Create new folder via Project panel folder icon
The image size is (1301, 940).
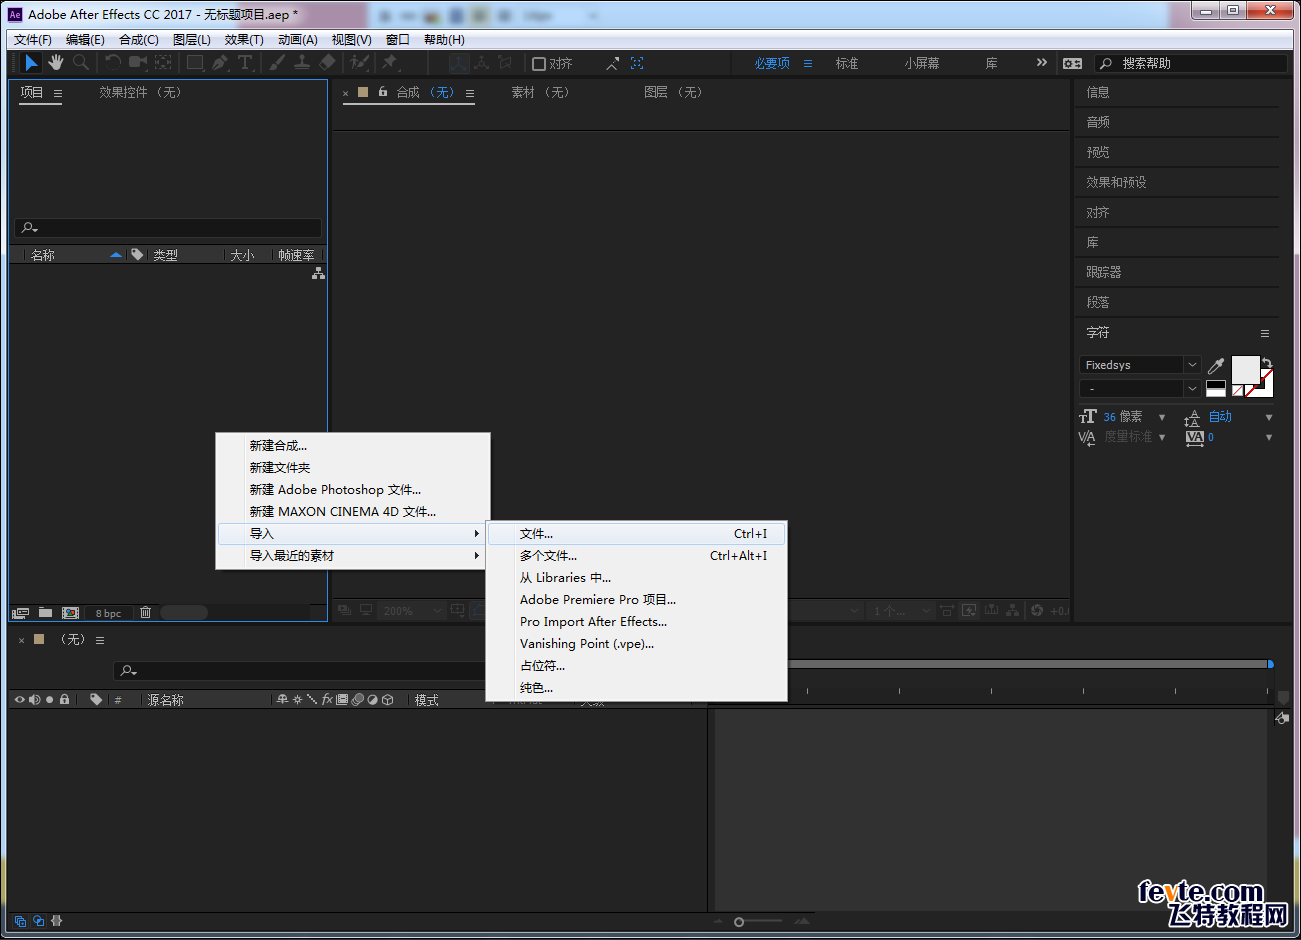click(x=45, y=613)
